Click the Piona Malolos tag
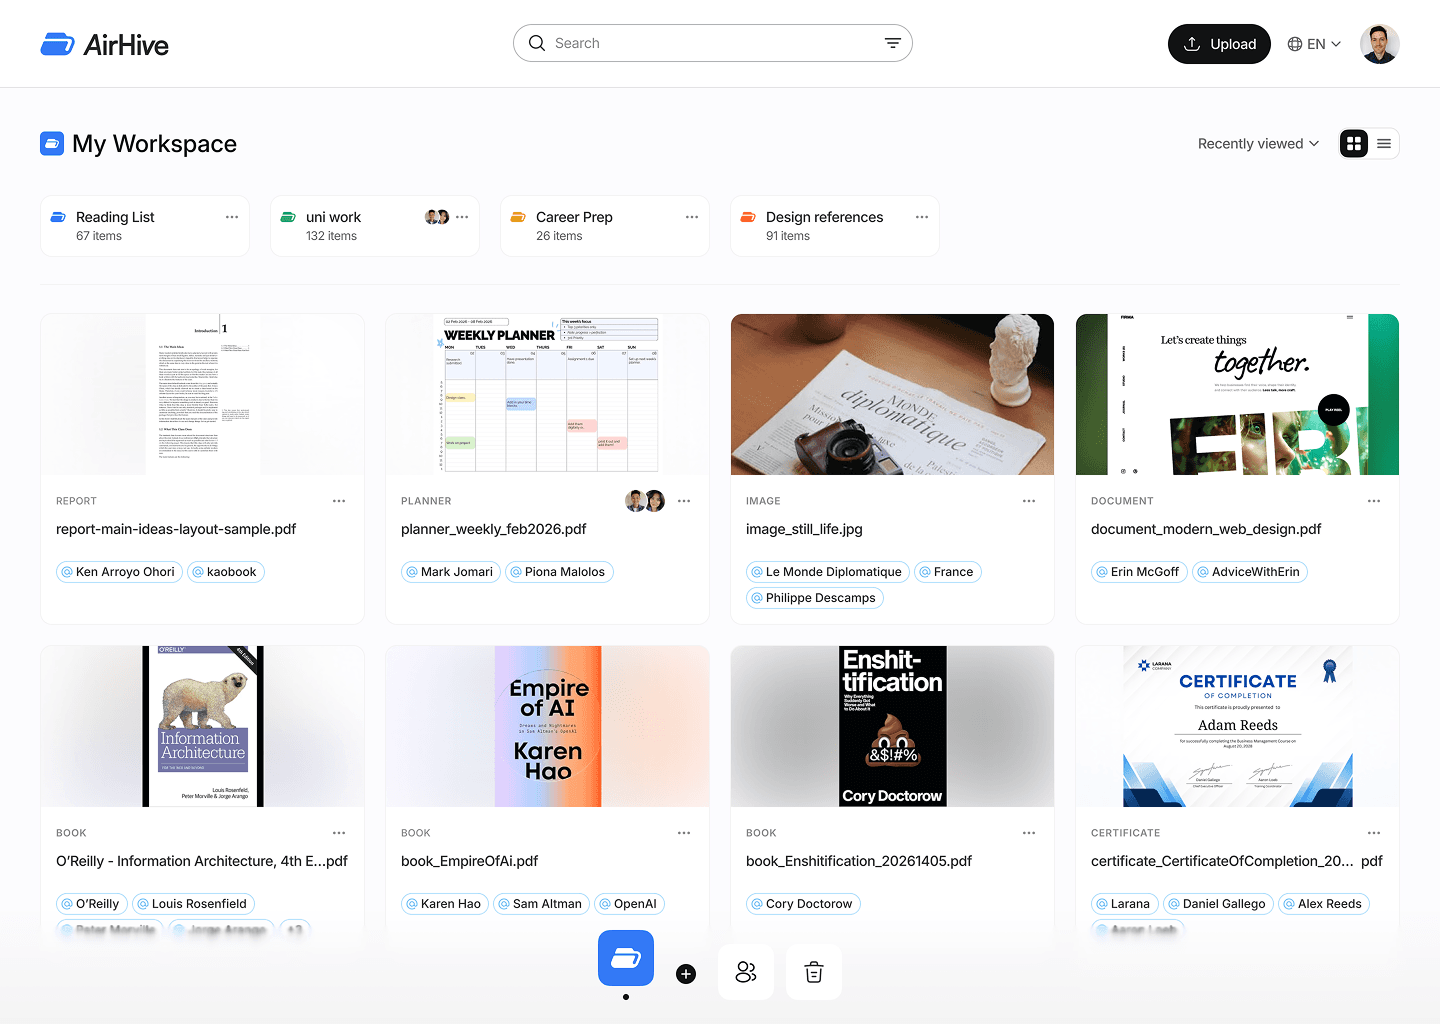The image size is (1440, 1024). [559, 572]
